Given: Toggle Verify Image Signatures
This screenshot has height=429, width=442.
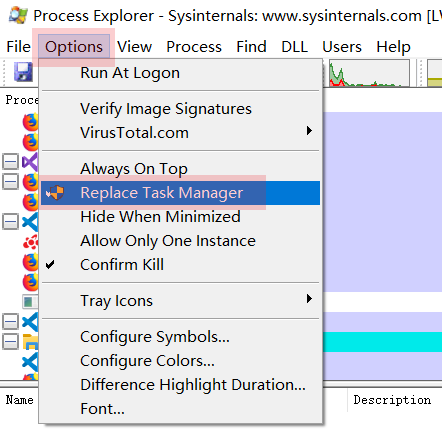Looking at the screenshot, I should (x=180, y=109).
